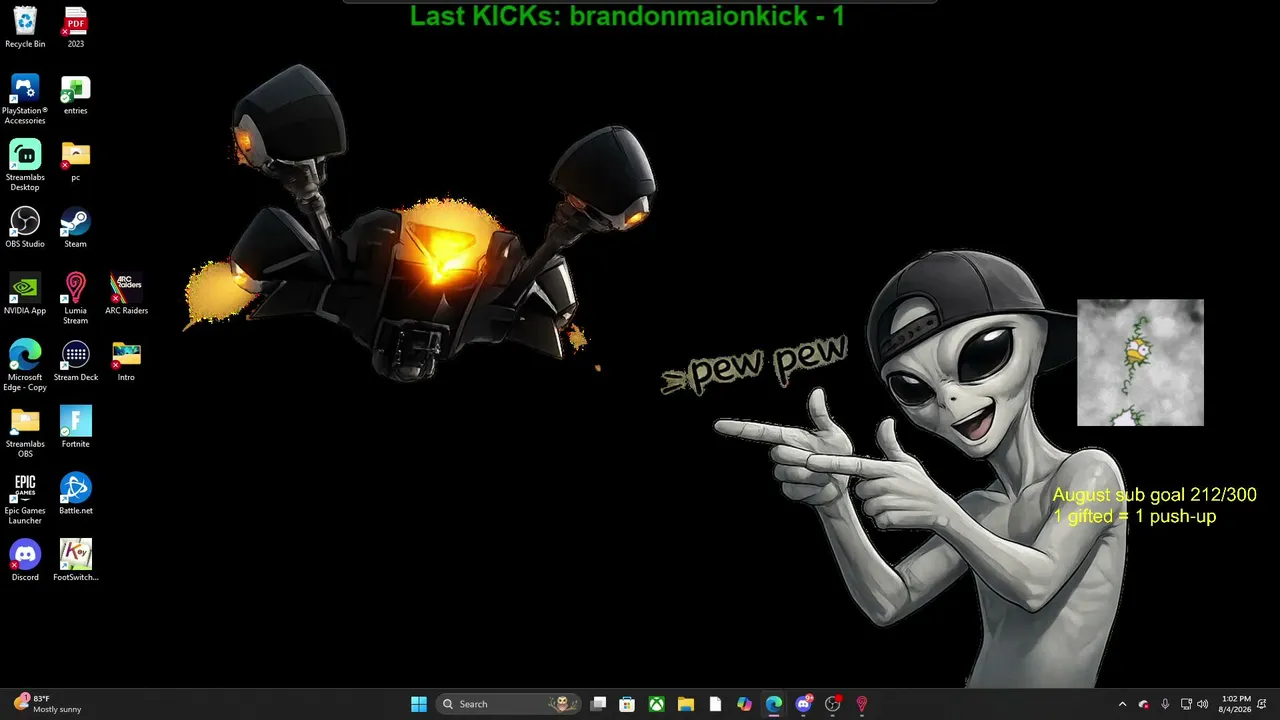This screenshot has width=1280, height=720.
Task: Open the weather widget showing 83°F
Action: click(48, 704)
